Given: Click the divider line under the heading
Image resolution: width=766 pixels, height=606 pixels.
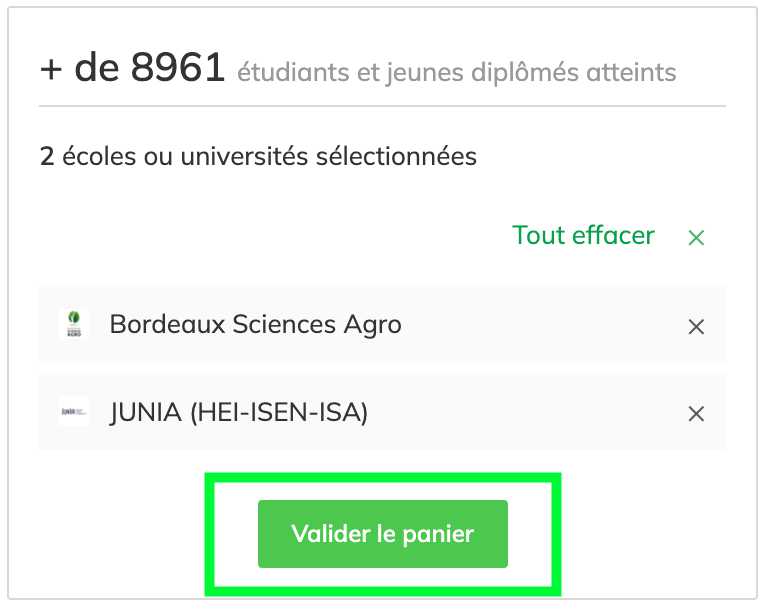Looking at the screenshot, I should click(x=382, y=105).
